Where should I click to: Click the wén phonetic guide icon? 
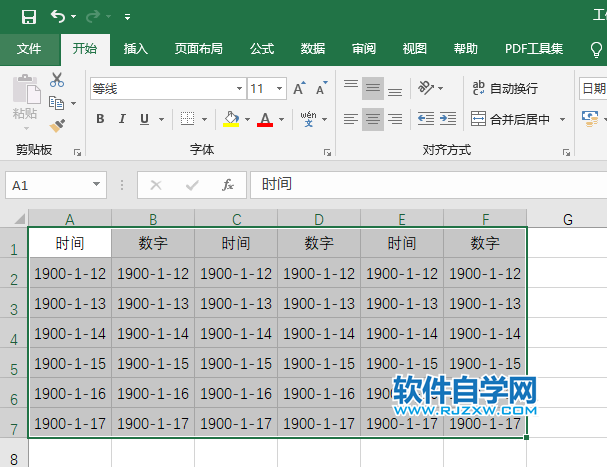click(309, 119)
